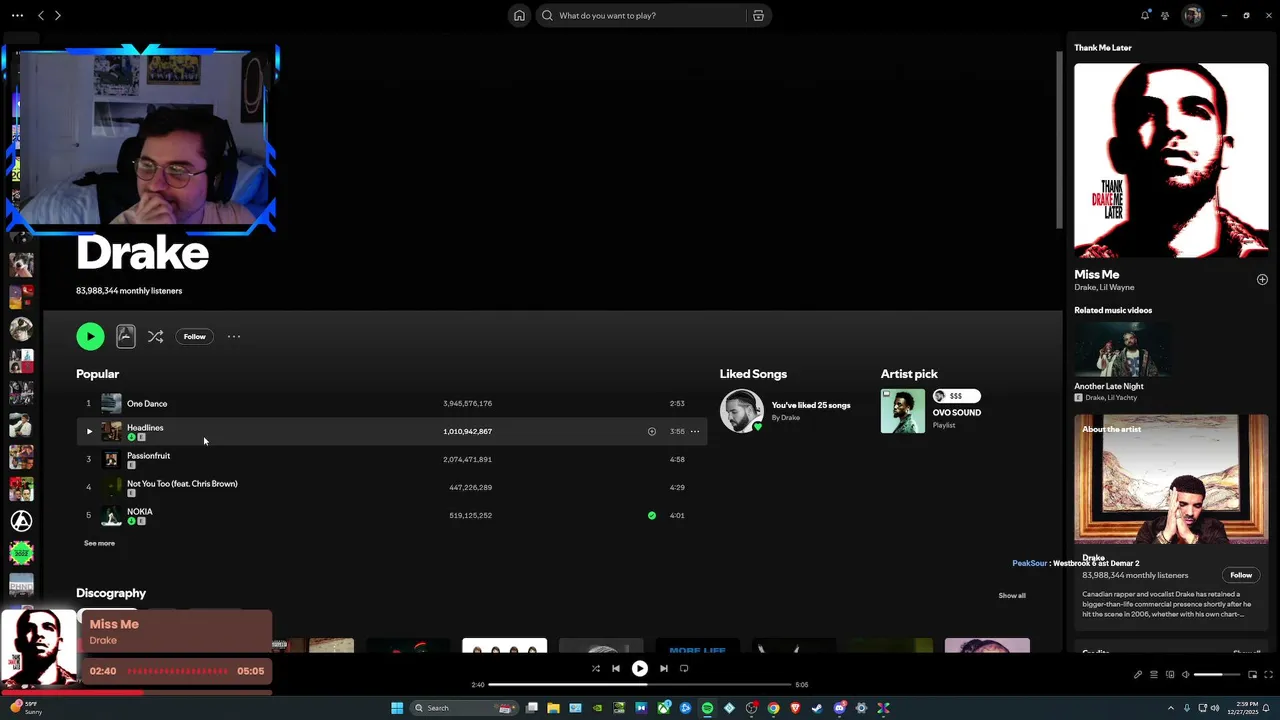
Task: Open File Explorer from the taskbar
Action: pos(553,708)
